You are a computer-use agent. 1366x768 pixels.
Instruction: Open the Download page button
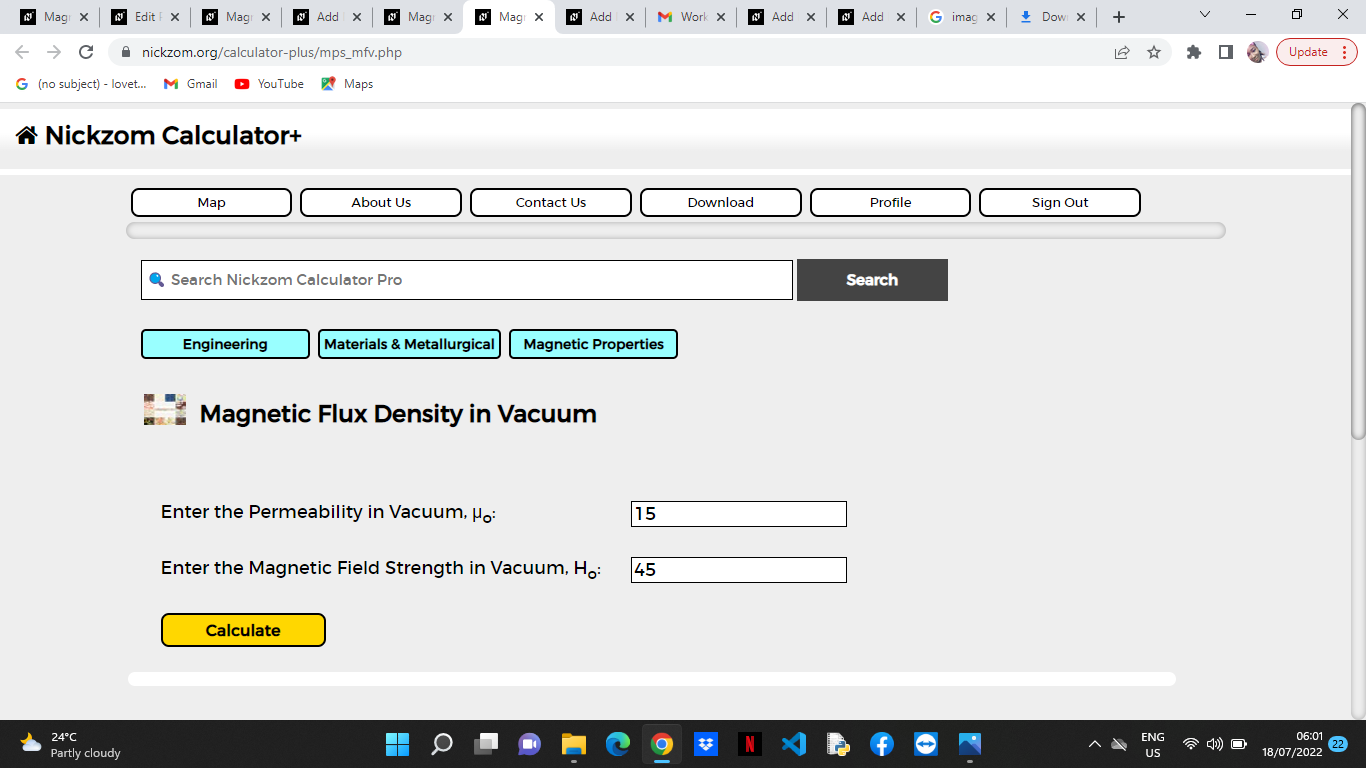(x=721, y=202)
